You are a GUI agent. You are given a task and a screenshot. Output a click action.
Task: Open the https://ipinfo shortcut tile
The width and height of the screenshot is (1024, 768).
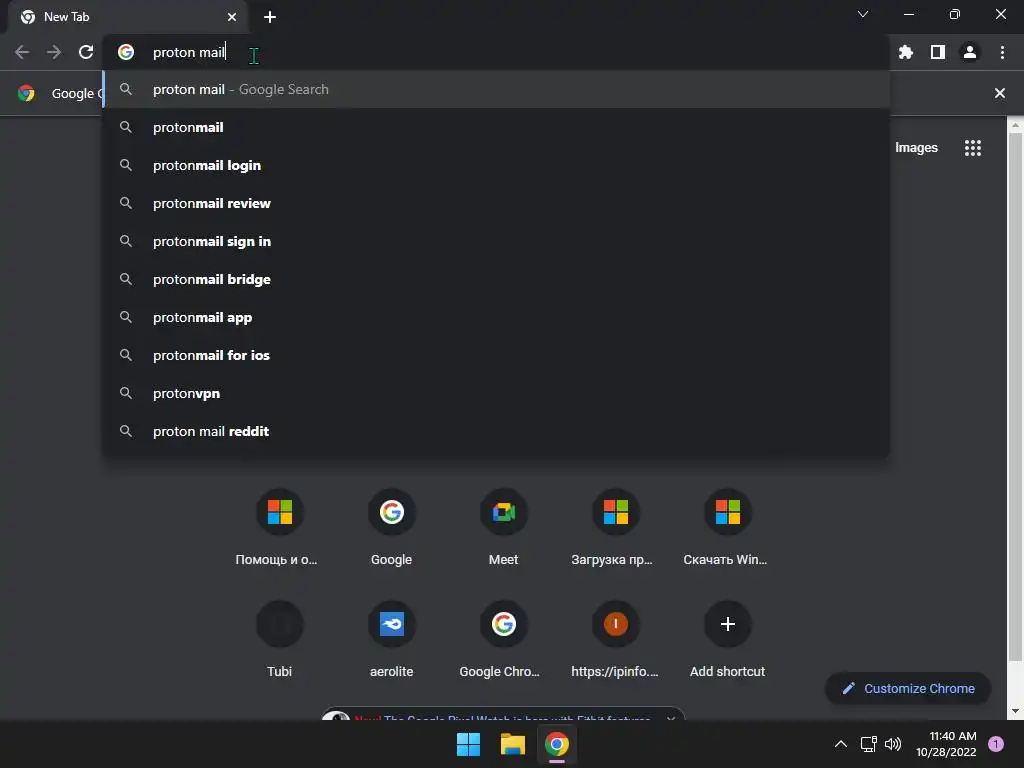[x=615, y=639]
